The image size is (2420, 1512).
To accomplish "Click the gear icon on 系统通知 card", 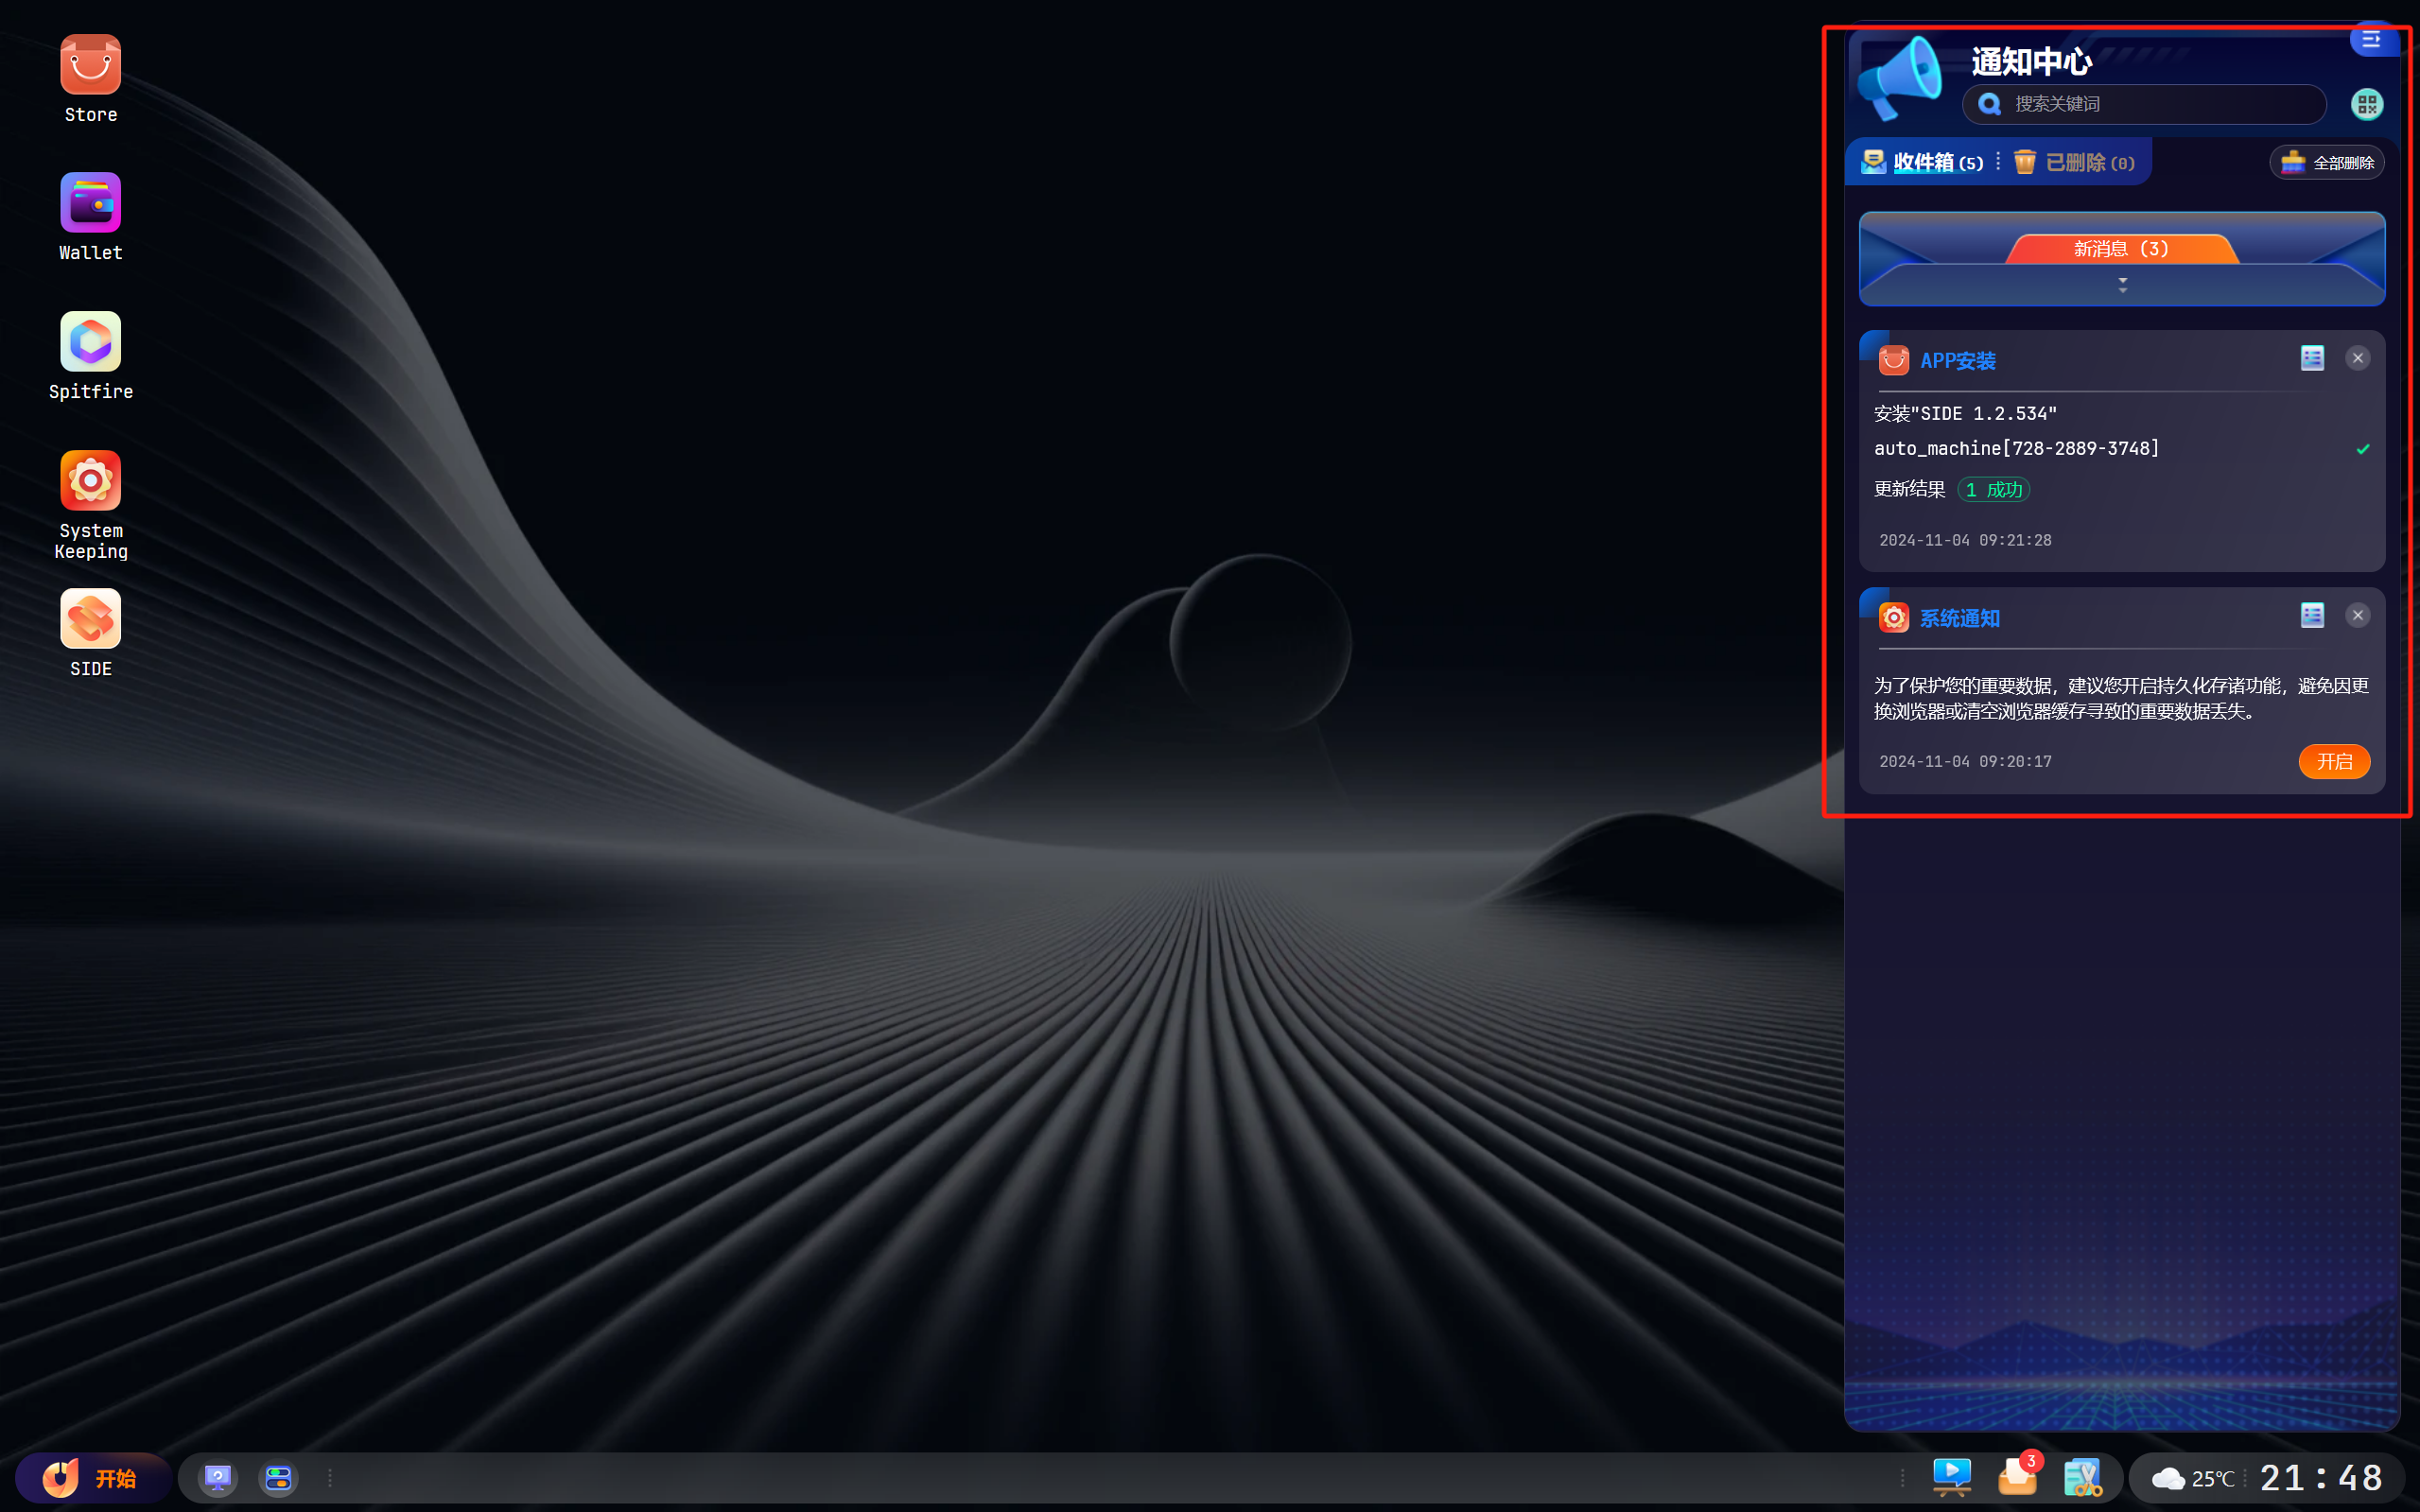I will pos(1893,617).
